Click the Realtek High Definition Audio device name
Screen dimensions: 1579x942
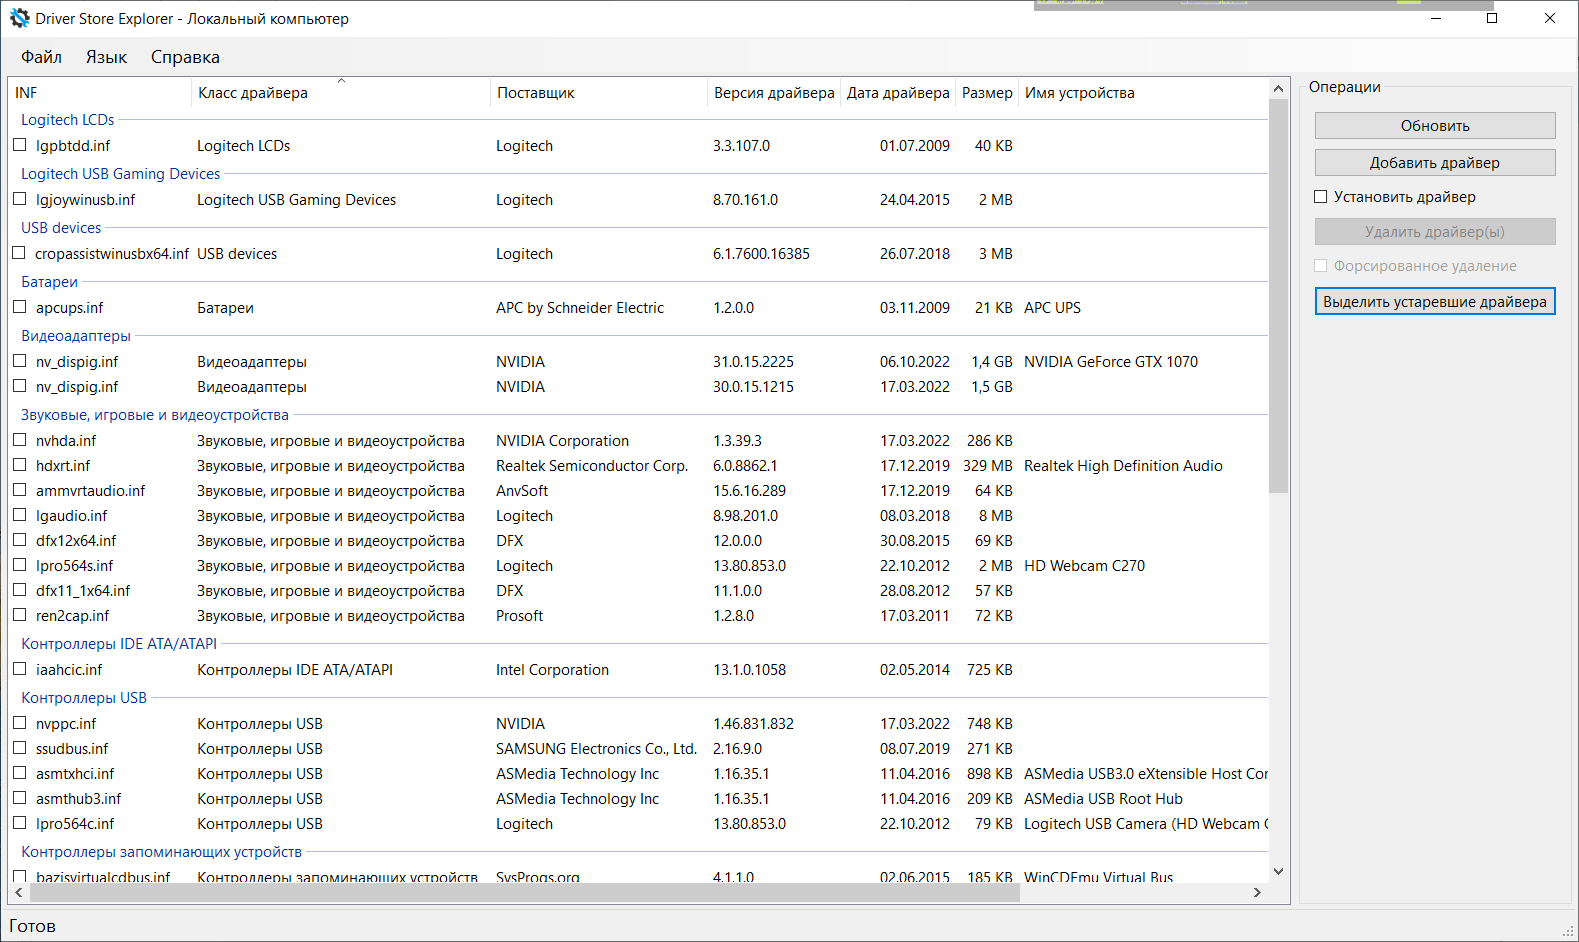pos(1123,466)
